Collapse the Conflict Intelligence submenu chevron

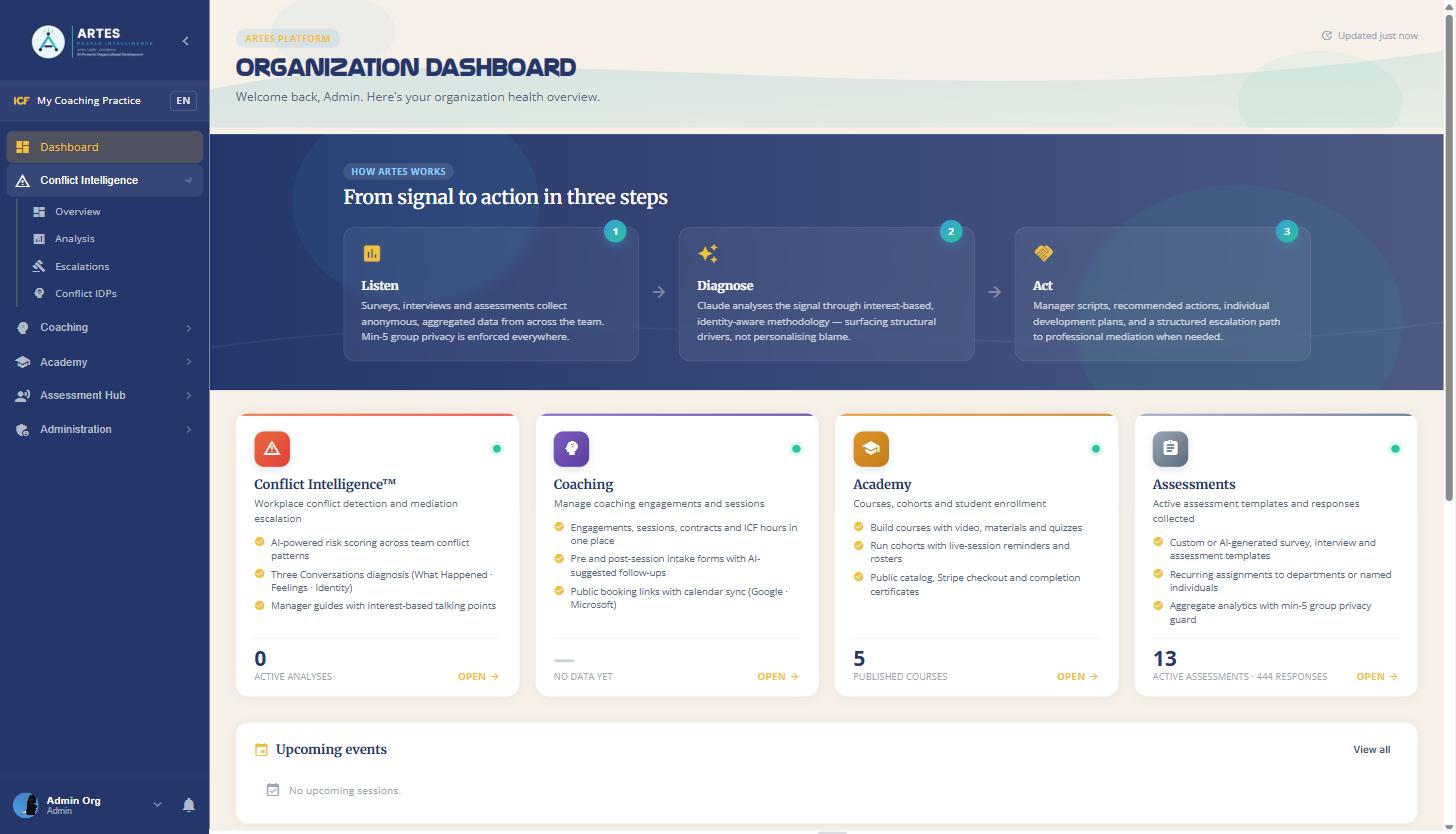[188, 181]
